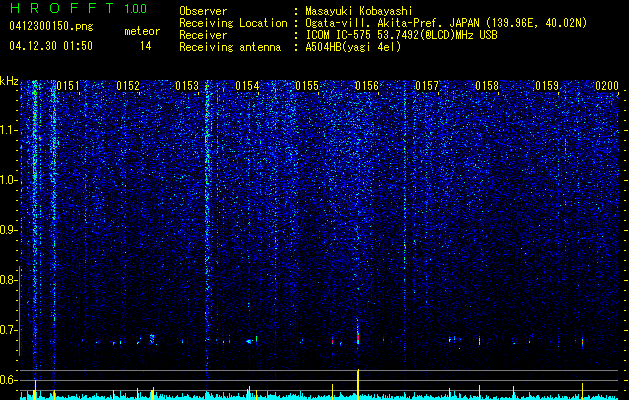Select the ICOM IC-575 receiver text
Screen dimensions: 629x400
click(x=401, y=35)
